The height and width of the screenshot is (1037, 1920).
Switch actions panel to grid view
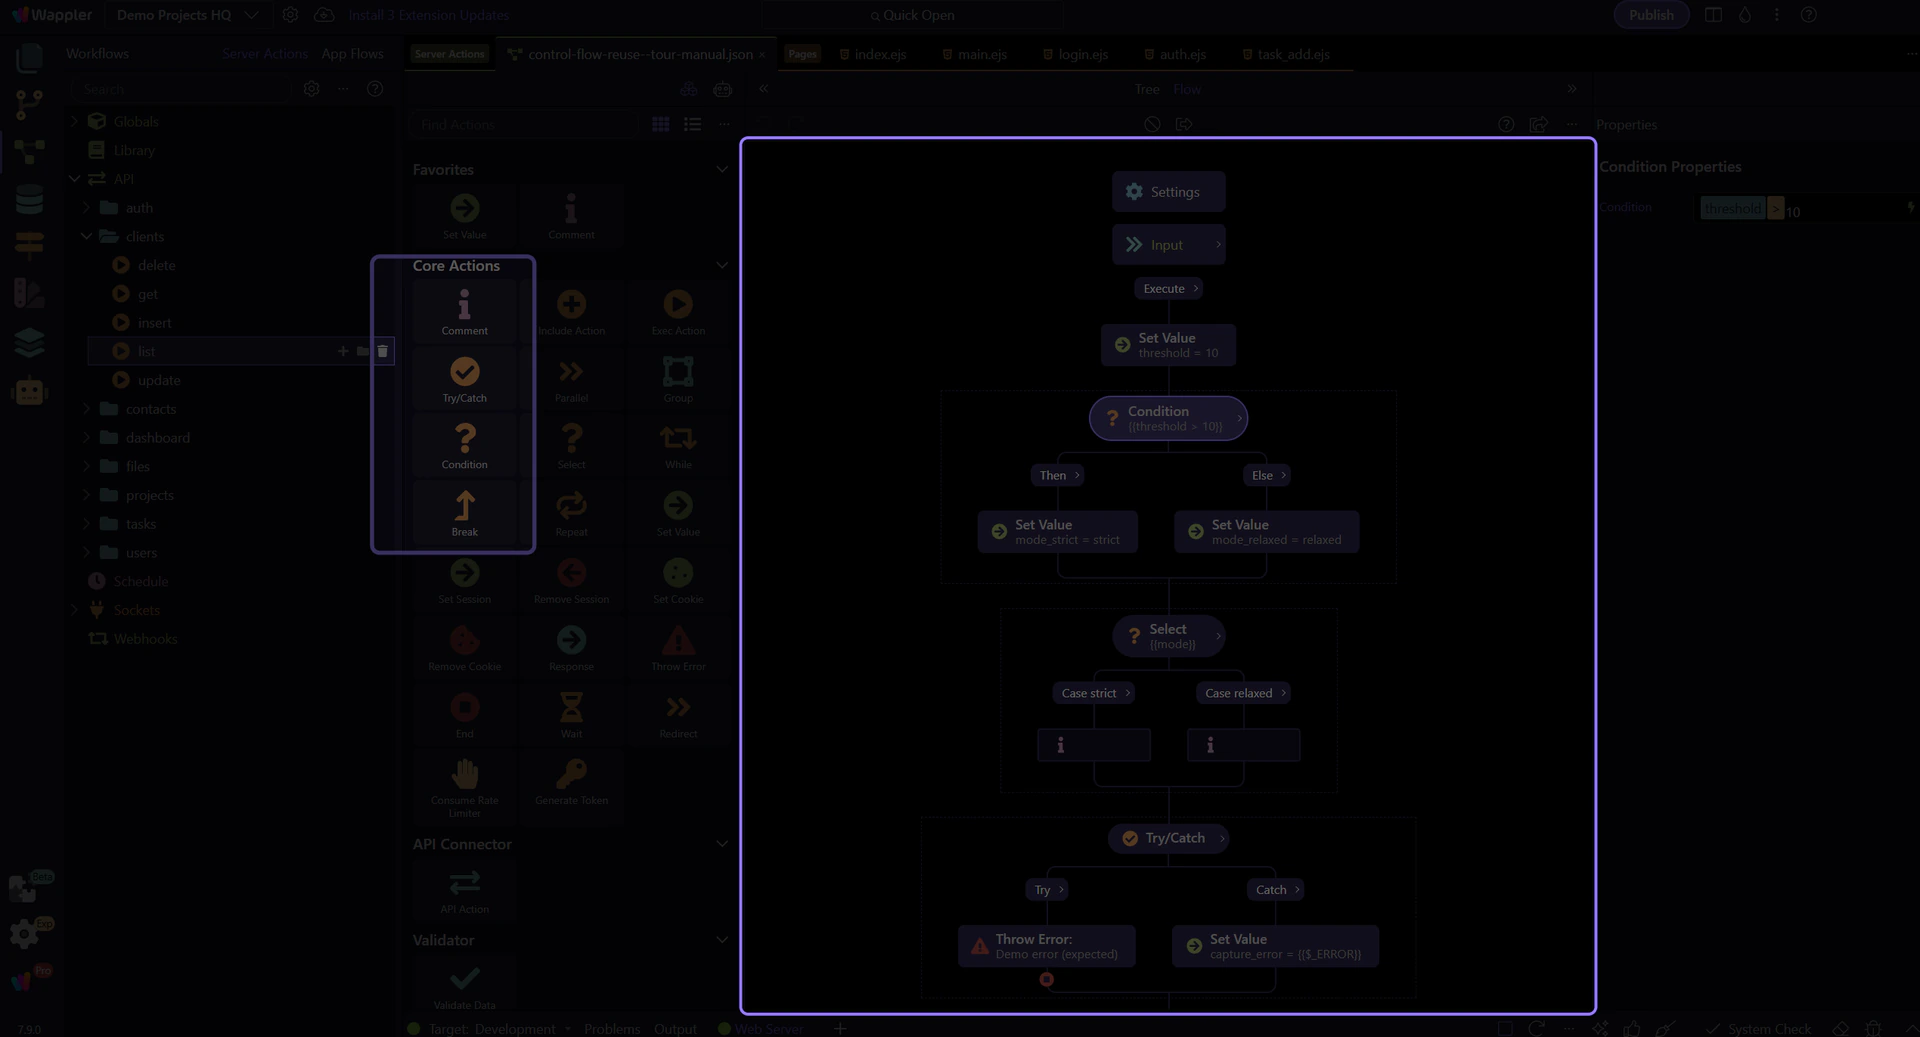pos(661,124)
